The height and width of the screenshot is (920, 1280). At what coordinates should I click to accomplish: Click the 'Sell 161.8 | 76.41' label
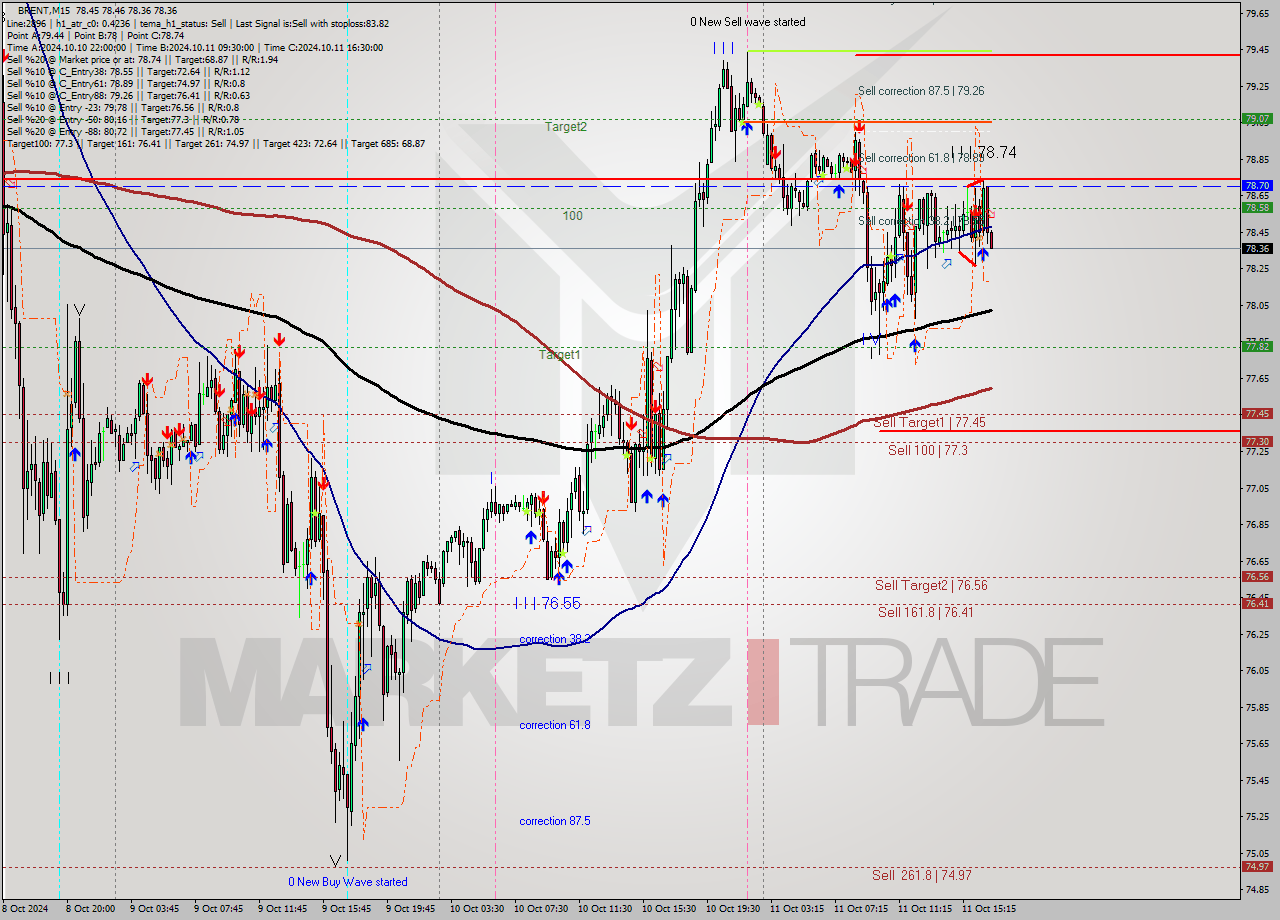926,612
